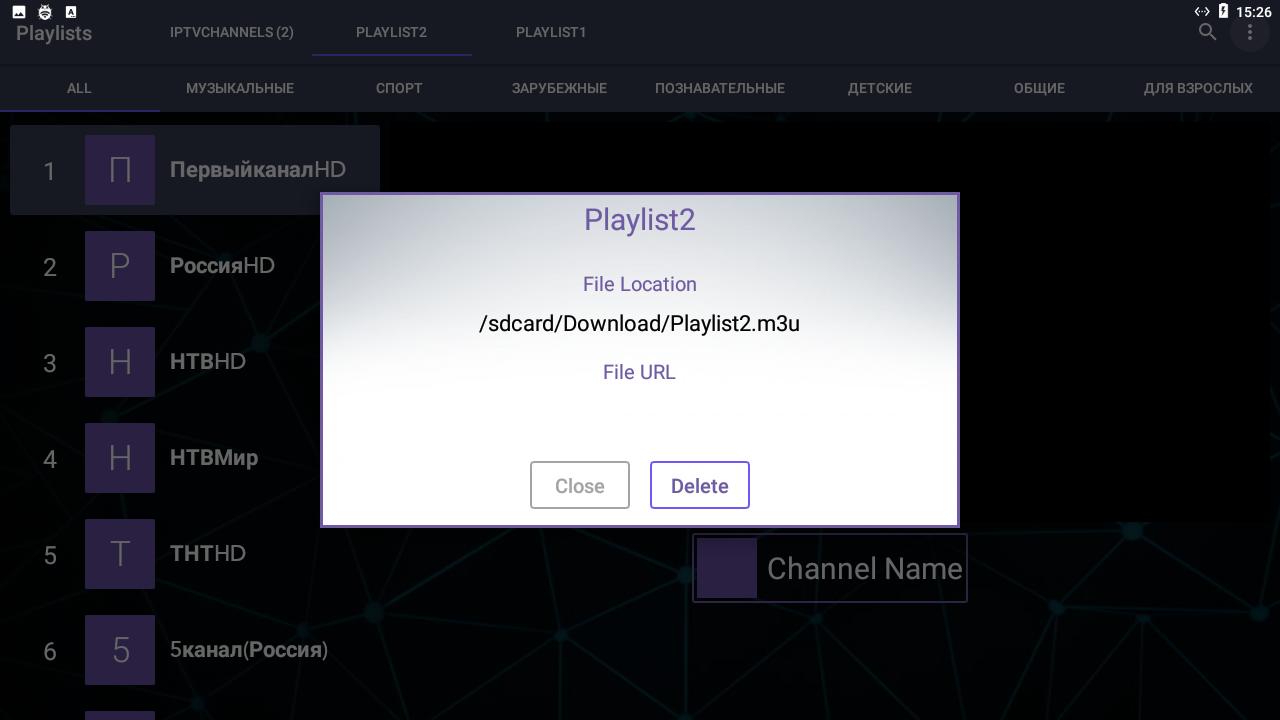Switch to PLAYLIST1 tab
Image resolution: width=1280 pixels, height=720 pixels.
[x=551, y=32]
